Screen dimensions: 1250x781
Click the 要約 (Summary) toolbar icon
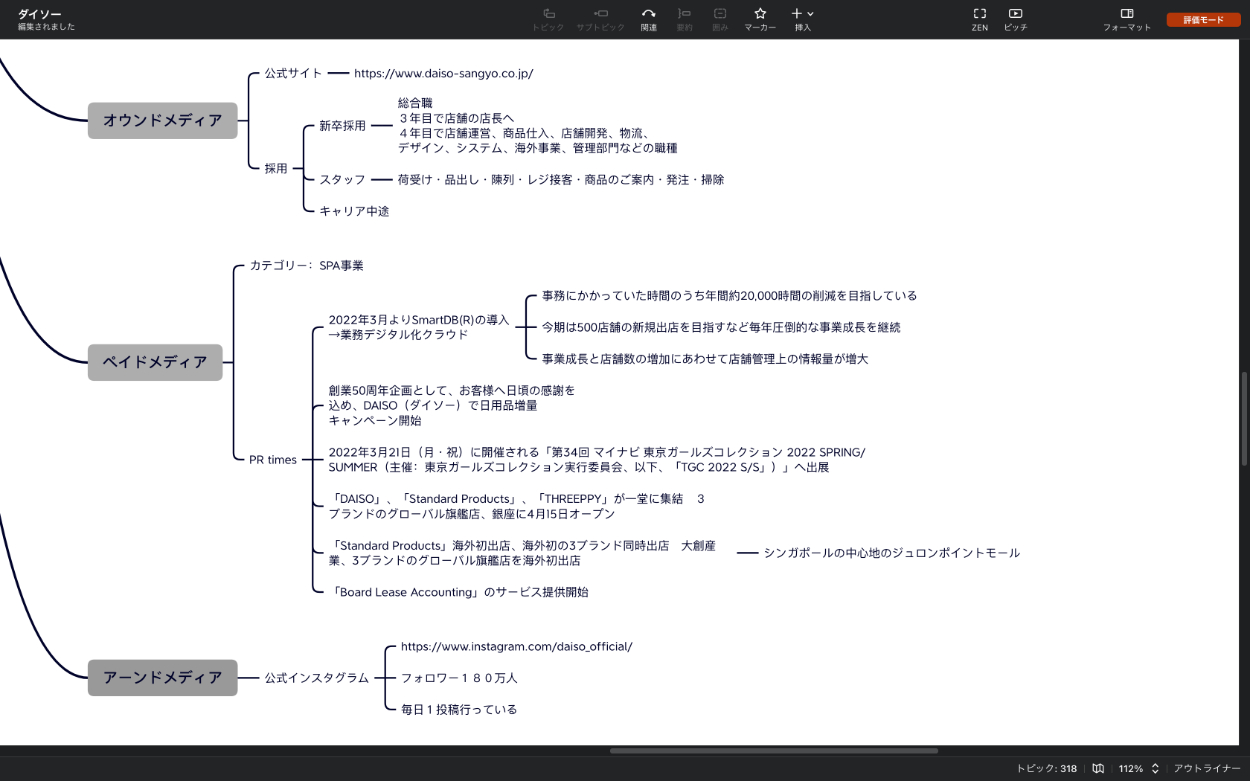pyautogui.click(x=684, y=14)
